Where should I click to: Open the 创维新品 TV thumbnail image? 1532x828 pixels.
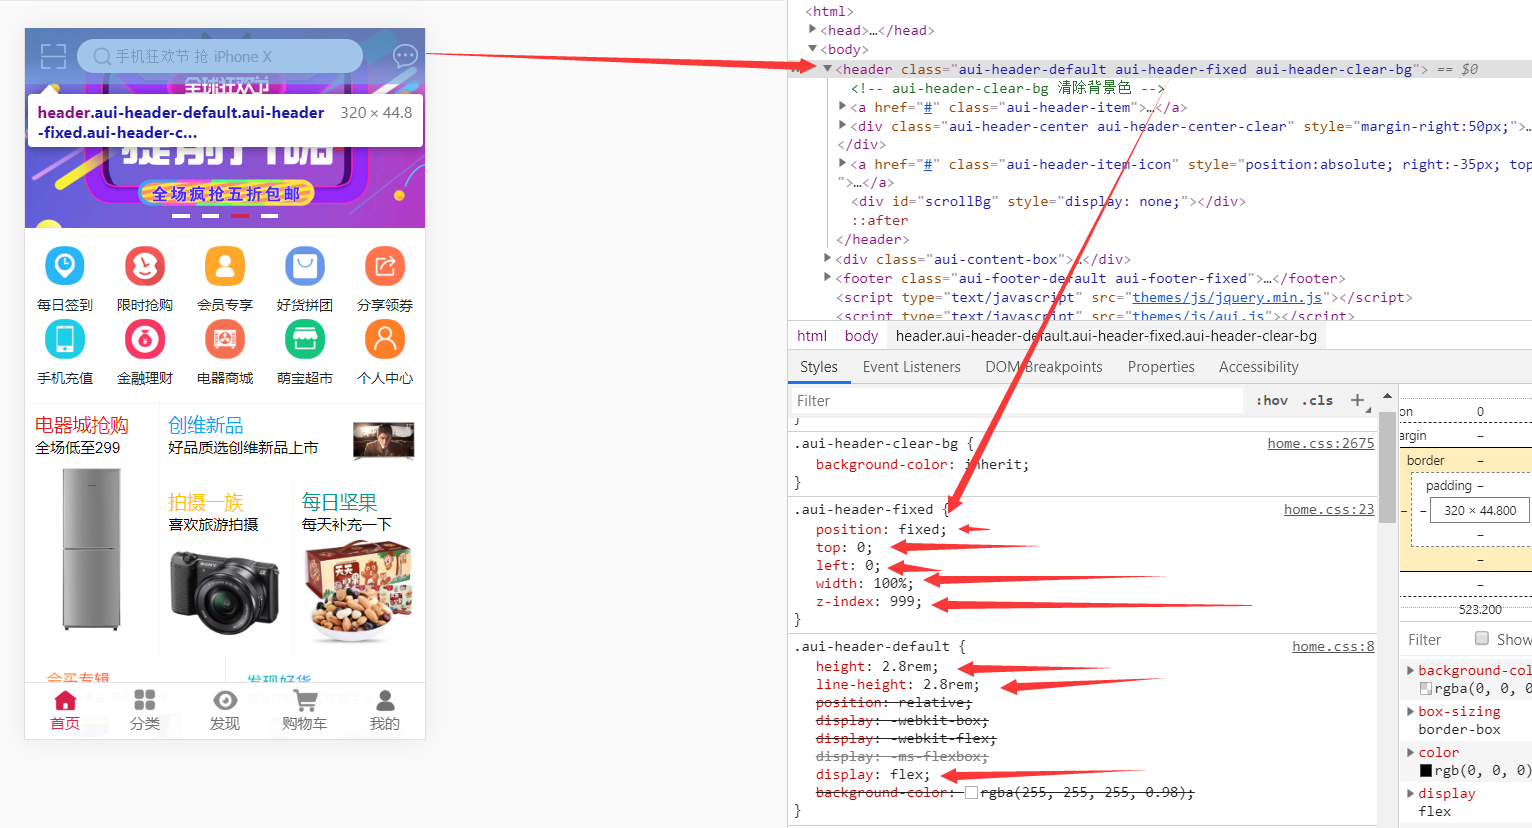pyautogui.click(x=384, y=440)
